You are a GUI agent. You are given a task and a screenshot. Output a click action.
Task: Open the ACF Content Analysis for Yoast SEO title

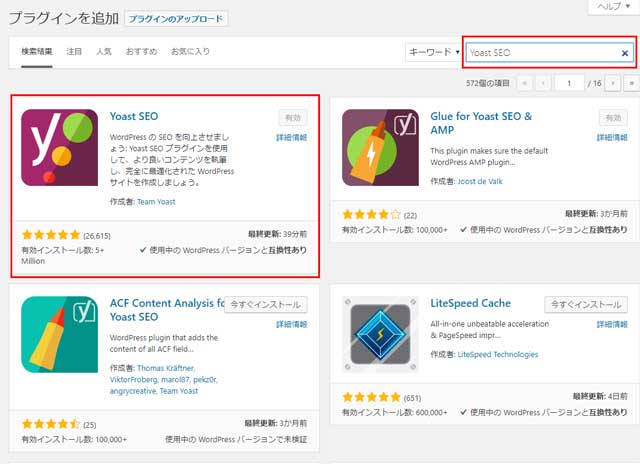tap(167, 310)
